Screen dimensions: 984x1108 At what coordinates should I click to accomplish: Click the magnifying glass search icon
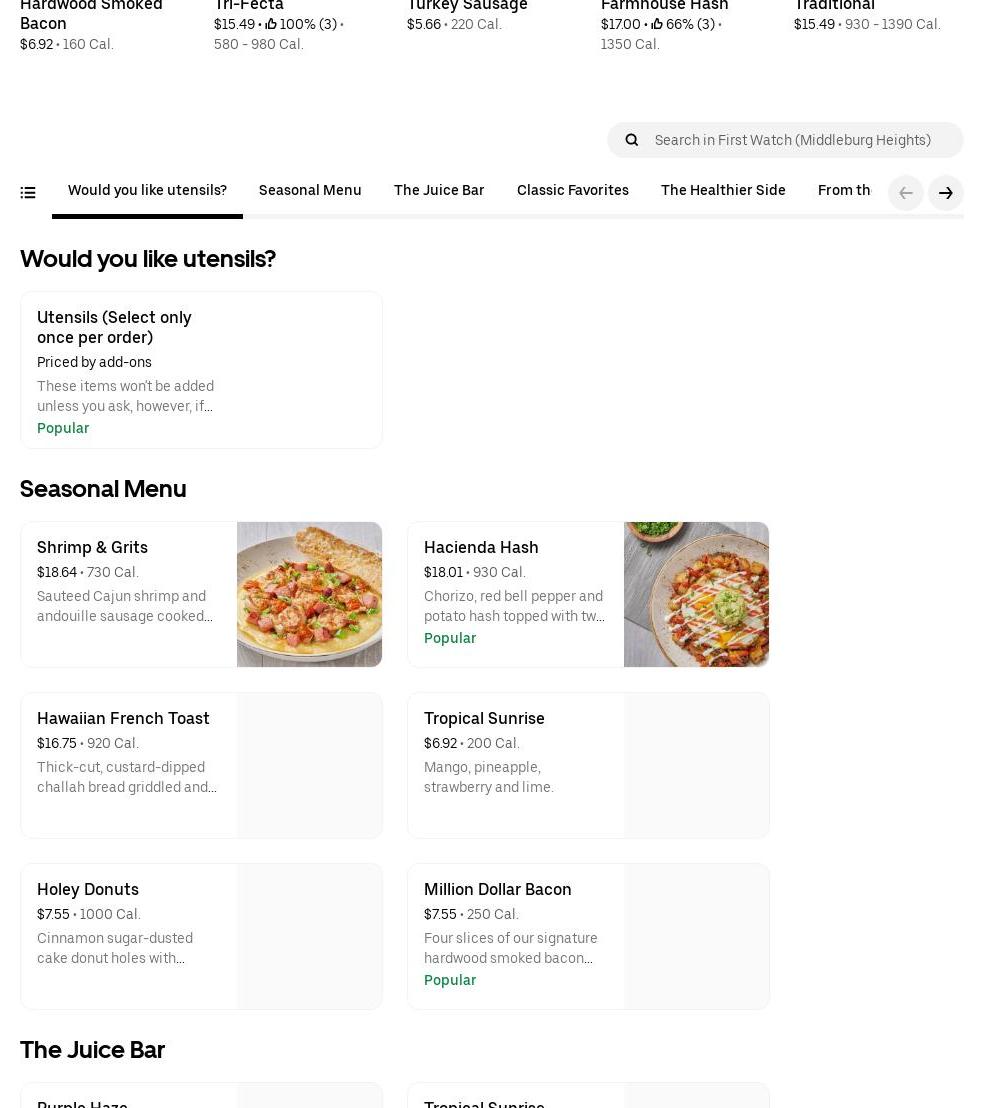coord(631,140)
